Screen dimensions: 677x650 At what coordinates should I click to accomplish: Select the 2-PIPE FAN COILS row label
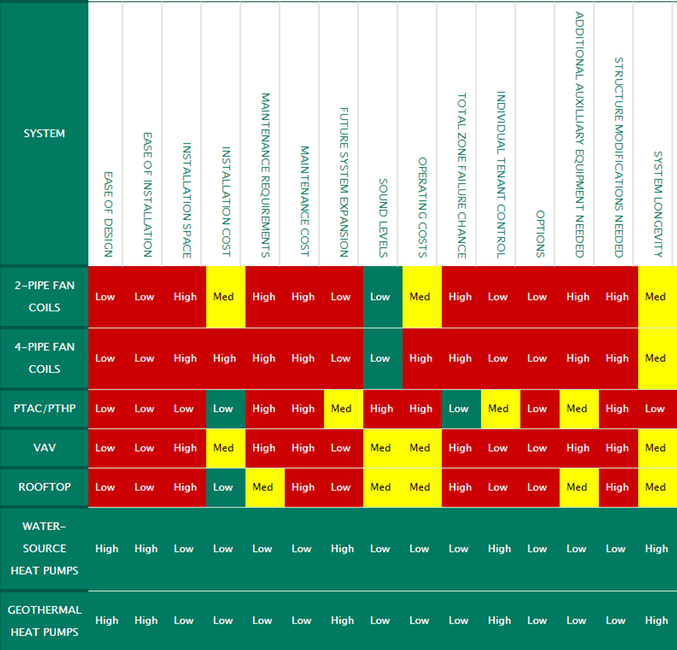(x=44, y=296)
